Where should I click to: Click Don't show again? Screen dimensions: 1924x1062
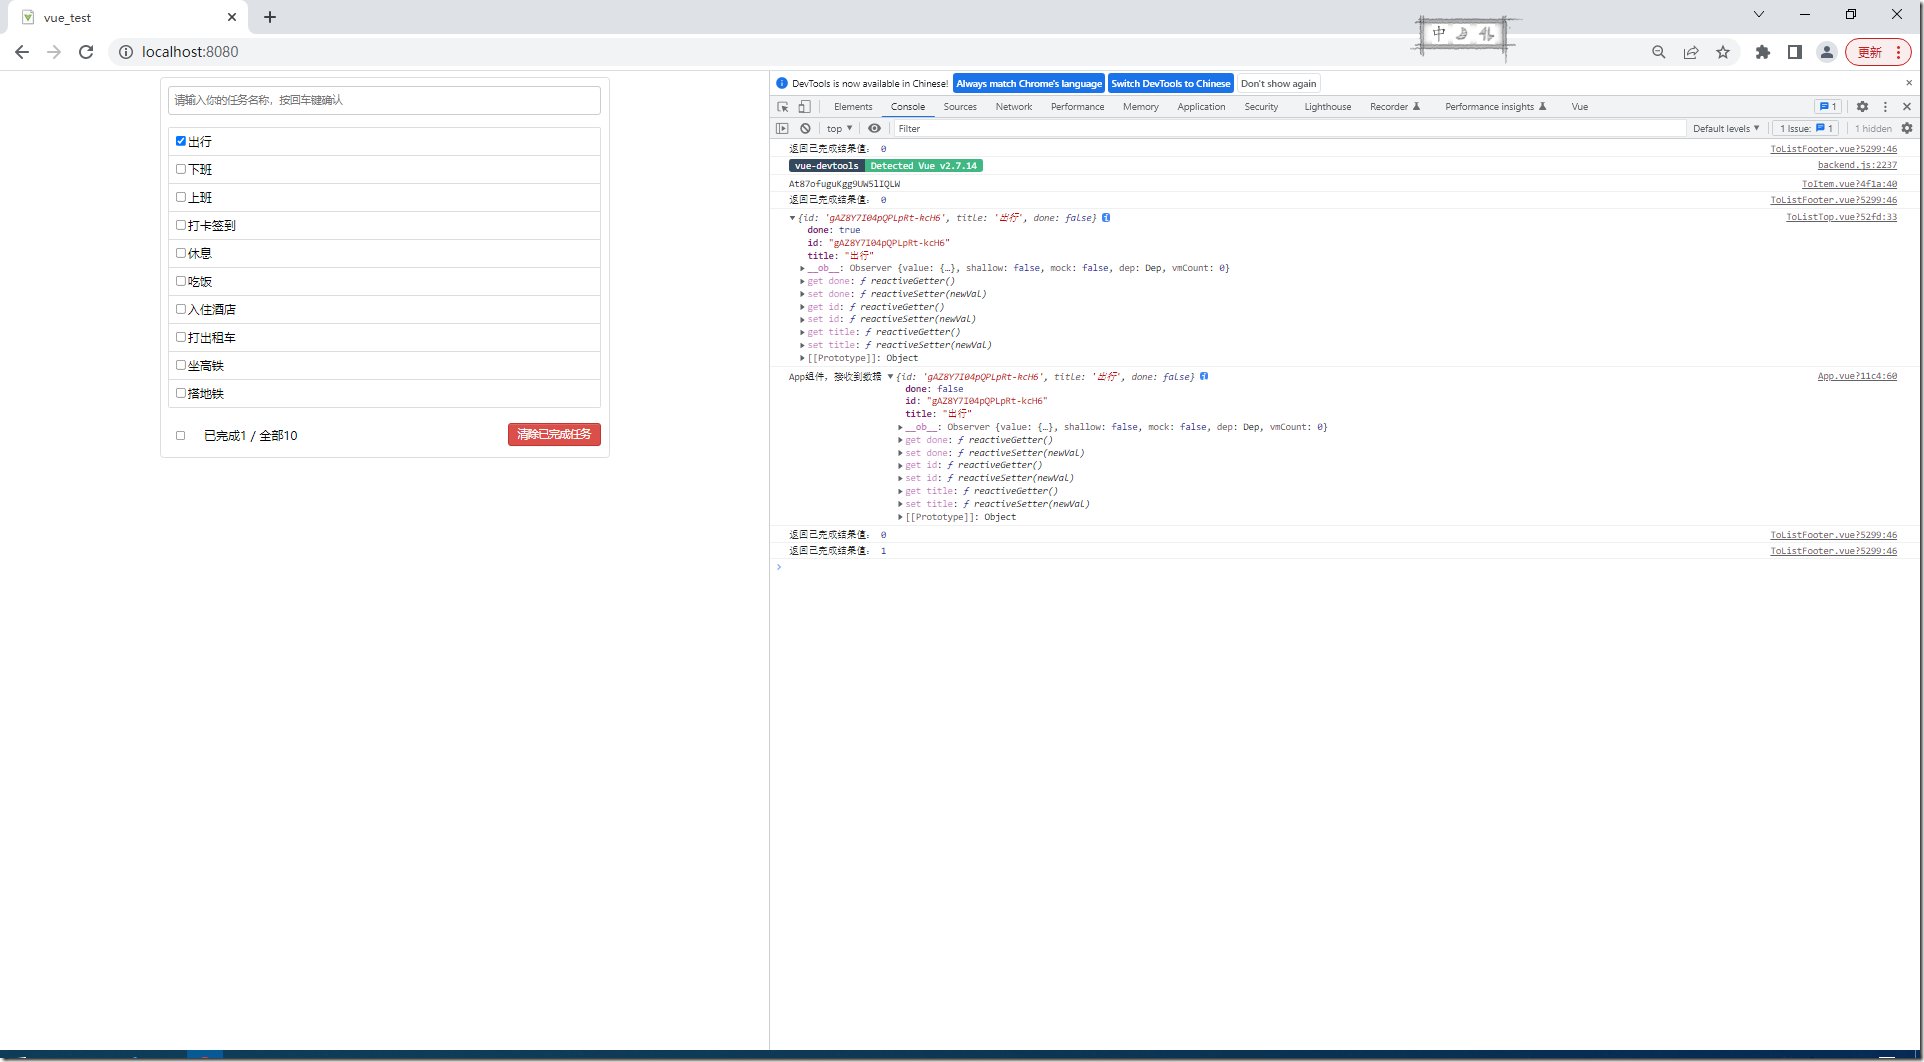pos(1278,84)
